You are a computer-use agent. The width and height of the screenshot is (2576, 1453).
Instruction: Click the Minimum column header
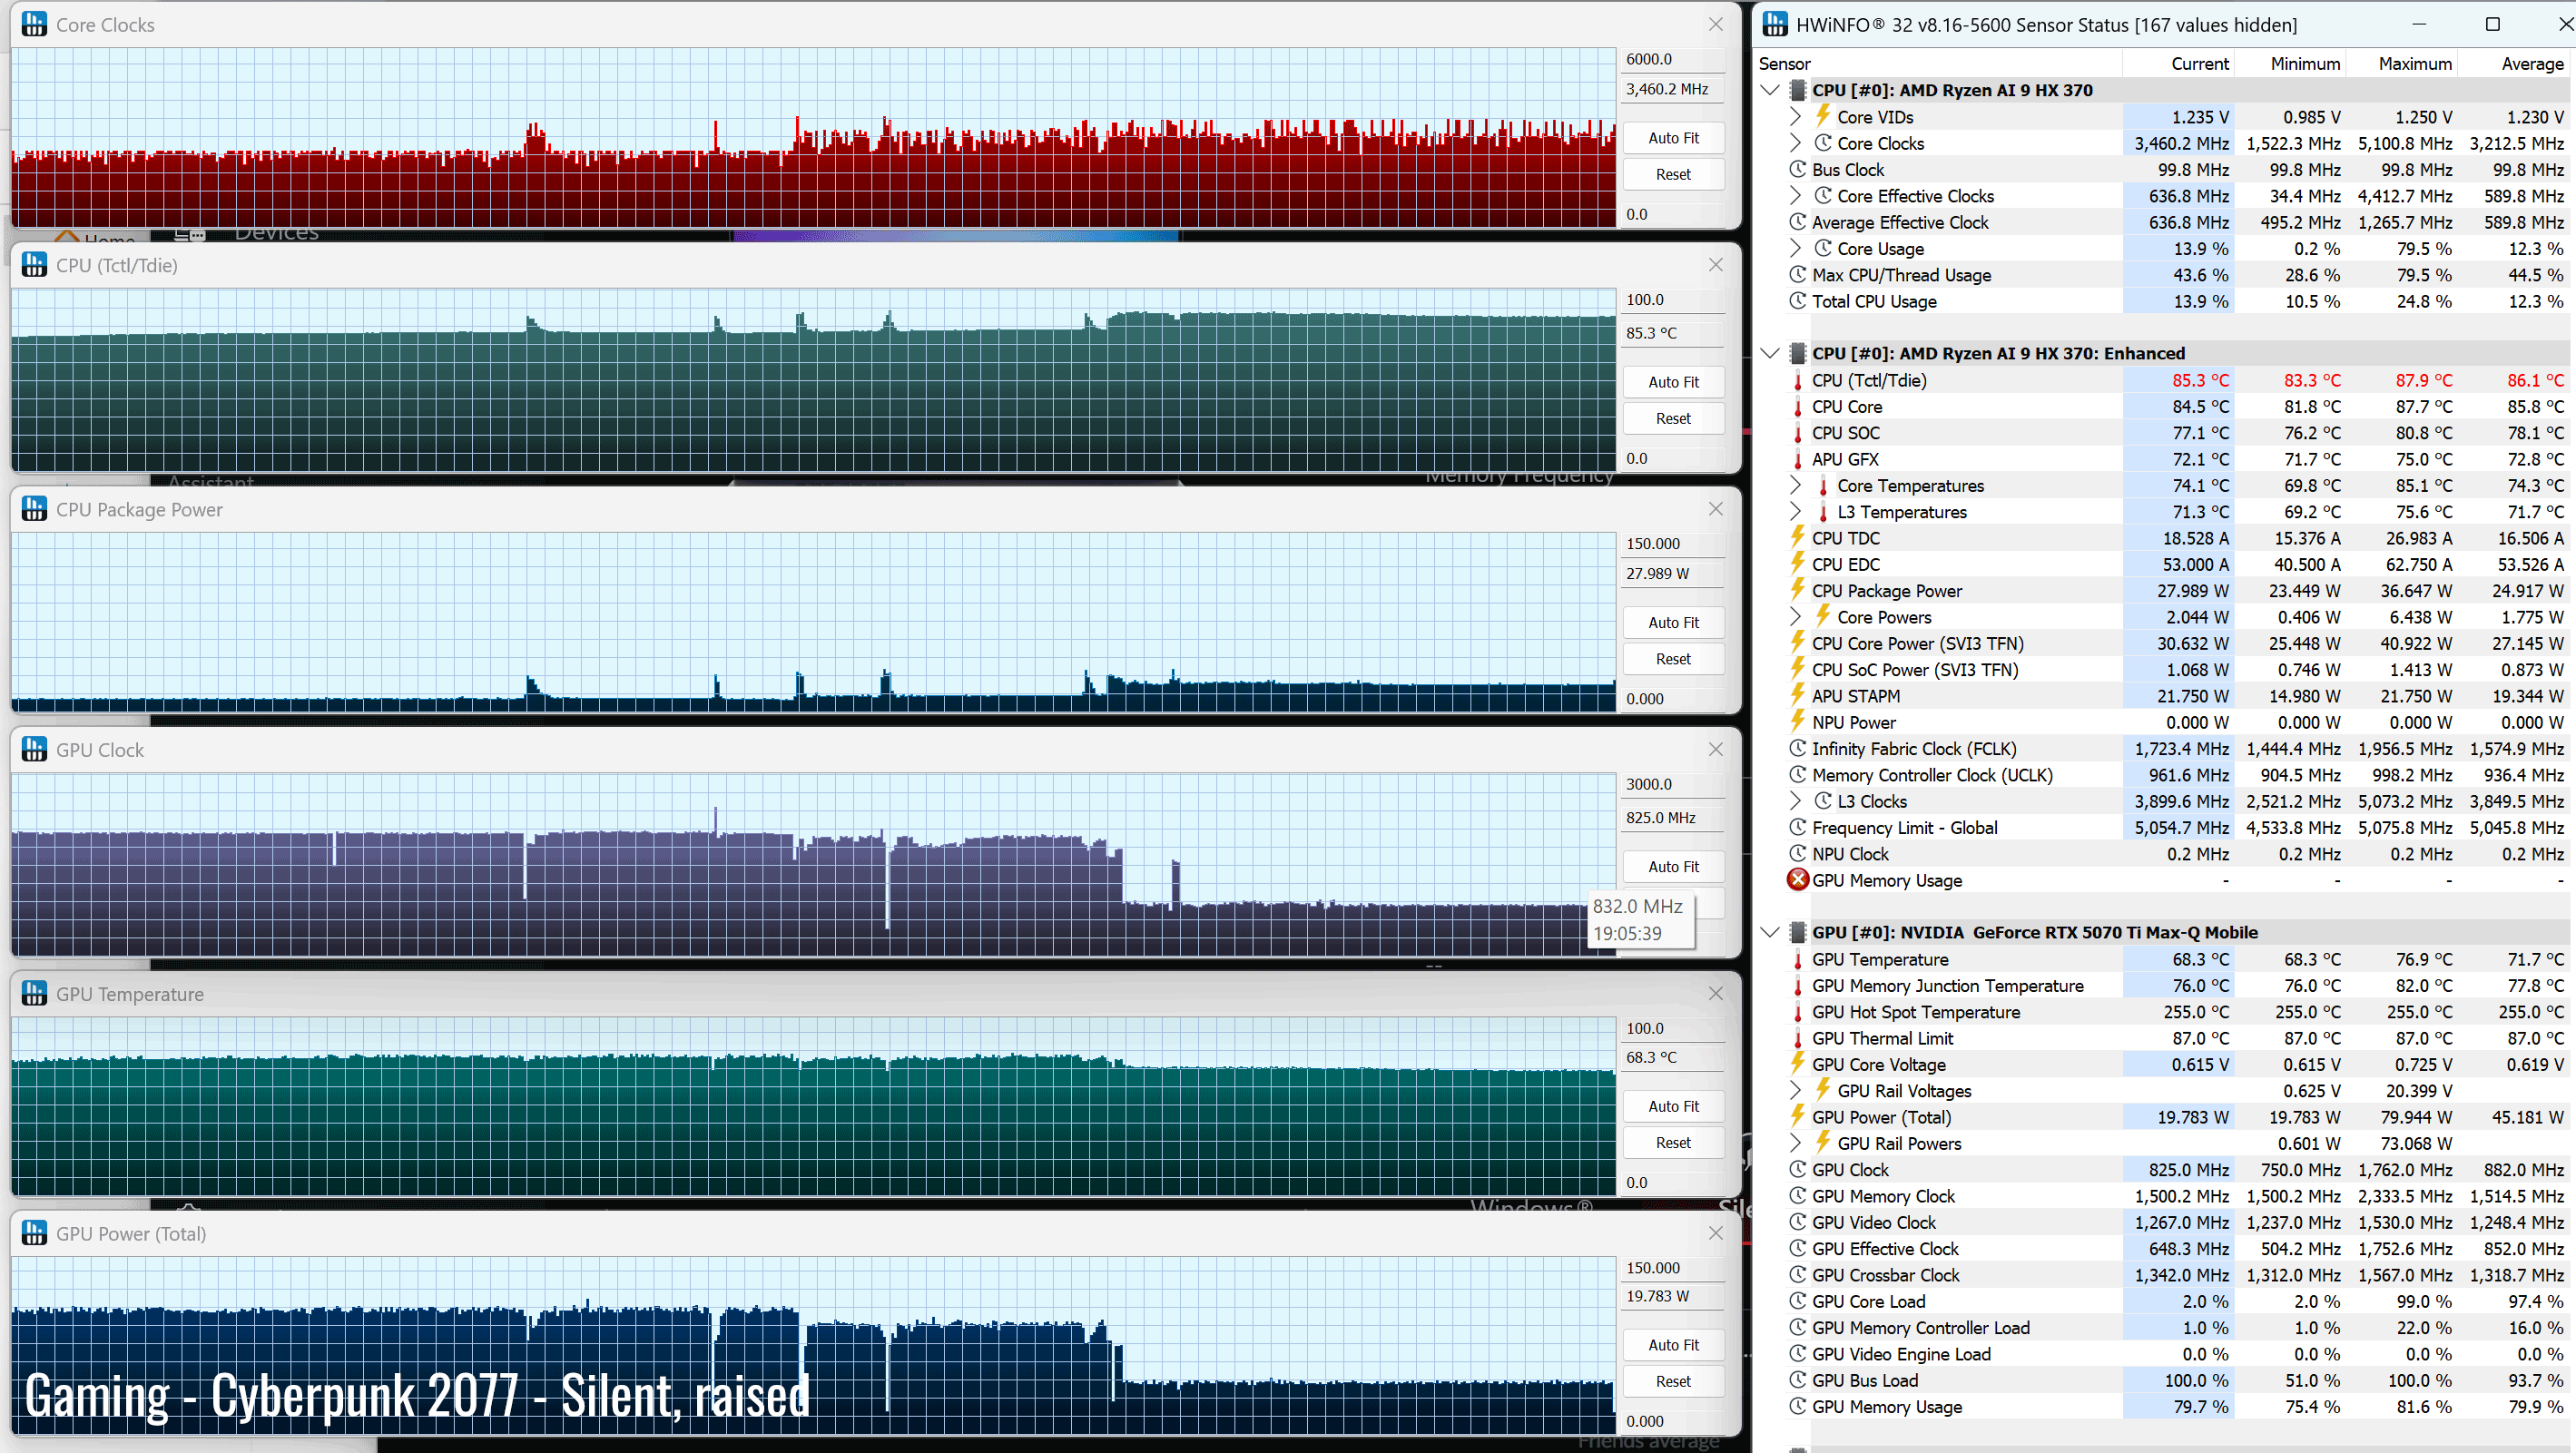2290,63
